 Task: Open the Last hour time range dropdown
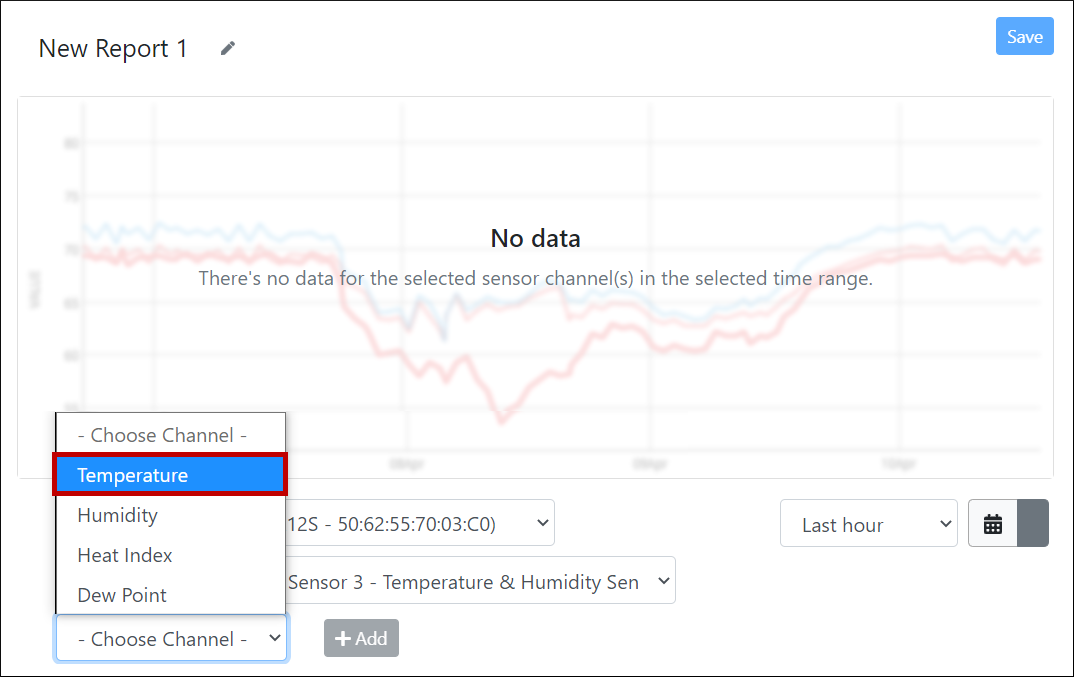point(868,524)
